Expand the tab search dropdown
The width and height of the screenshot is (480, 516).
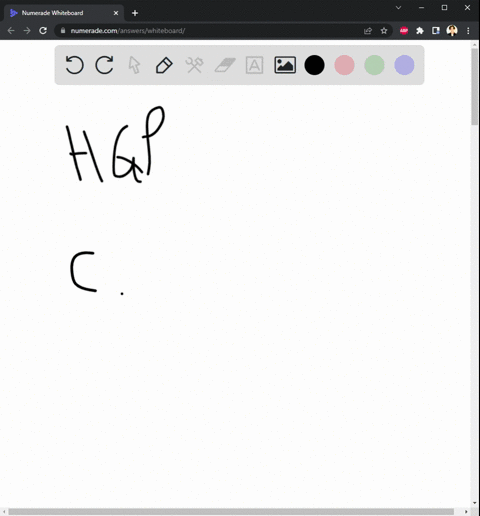coord(398,8)
